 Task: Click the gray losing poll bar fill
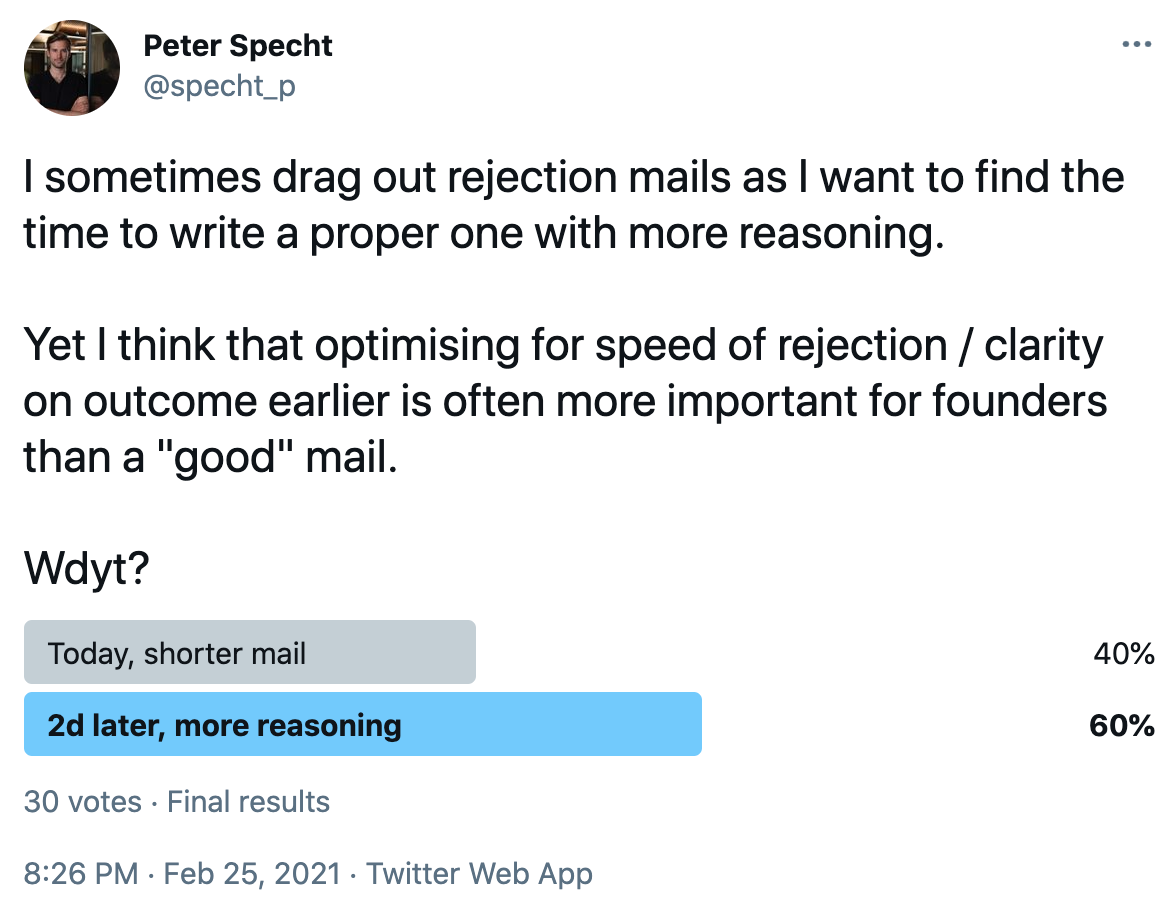tap(250, 652)
